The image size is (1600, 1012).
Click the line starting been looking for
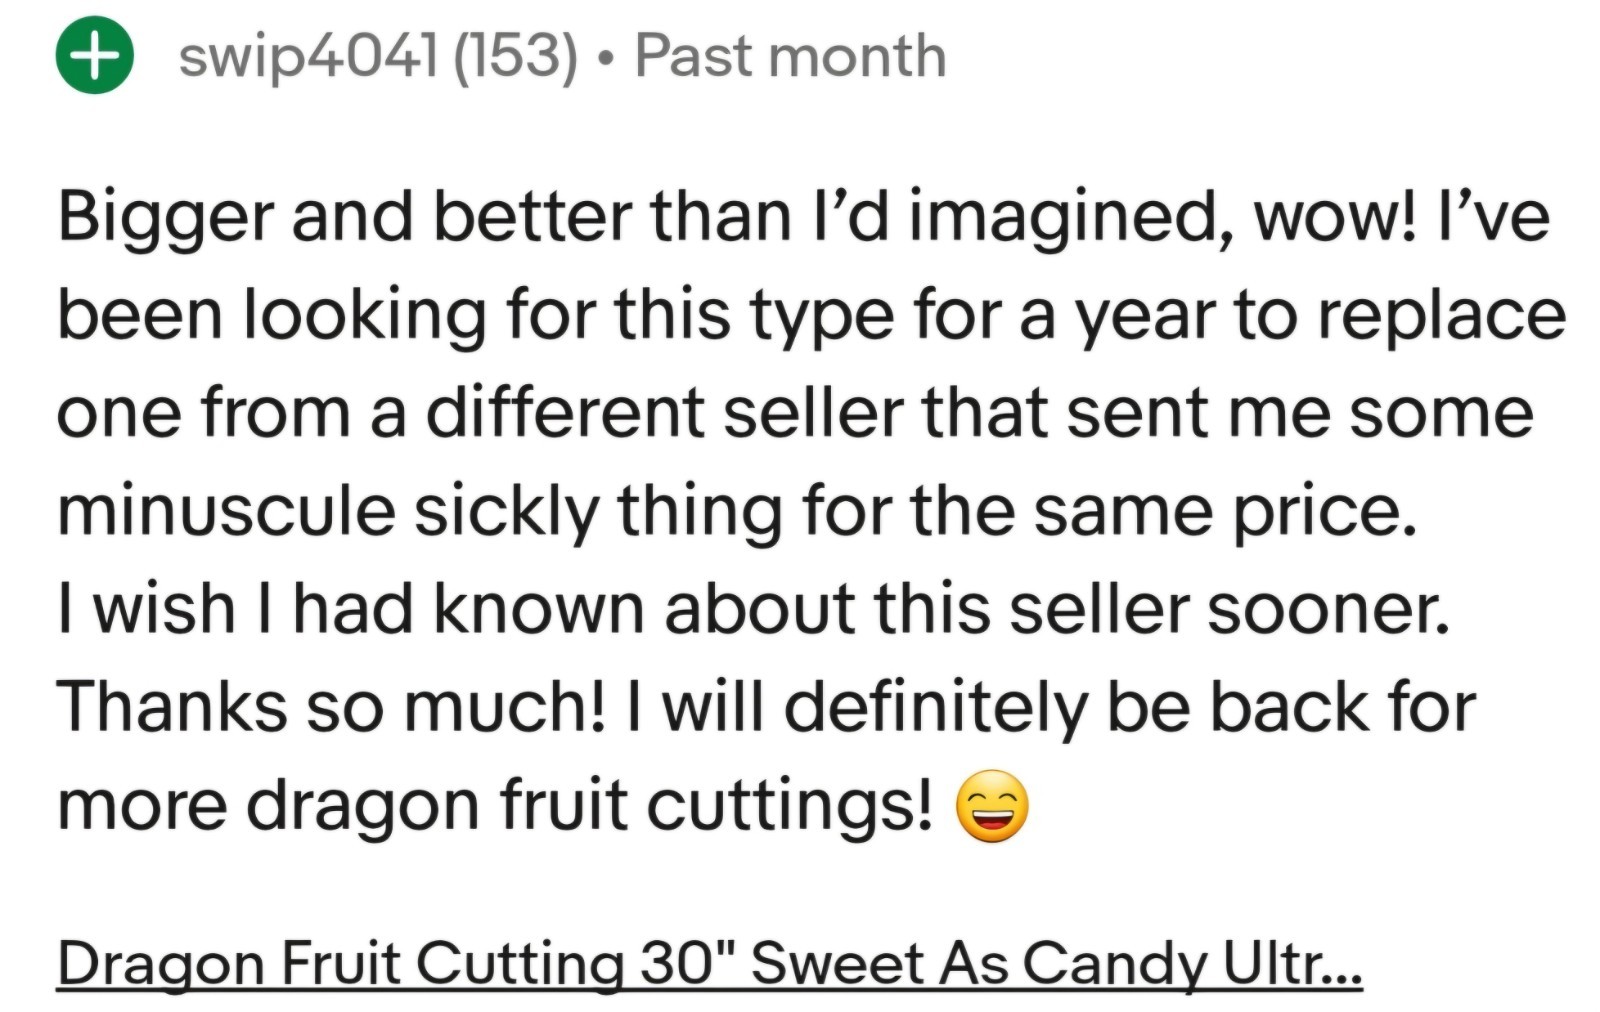coord(810,315)
